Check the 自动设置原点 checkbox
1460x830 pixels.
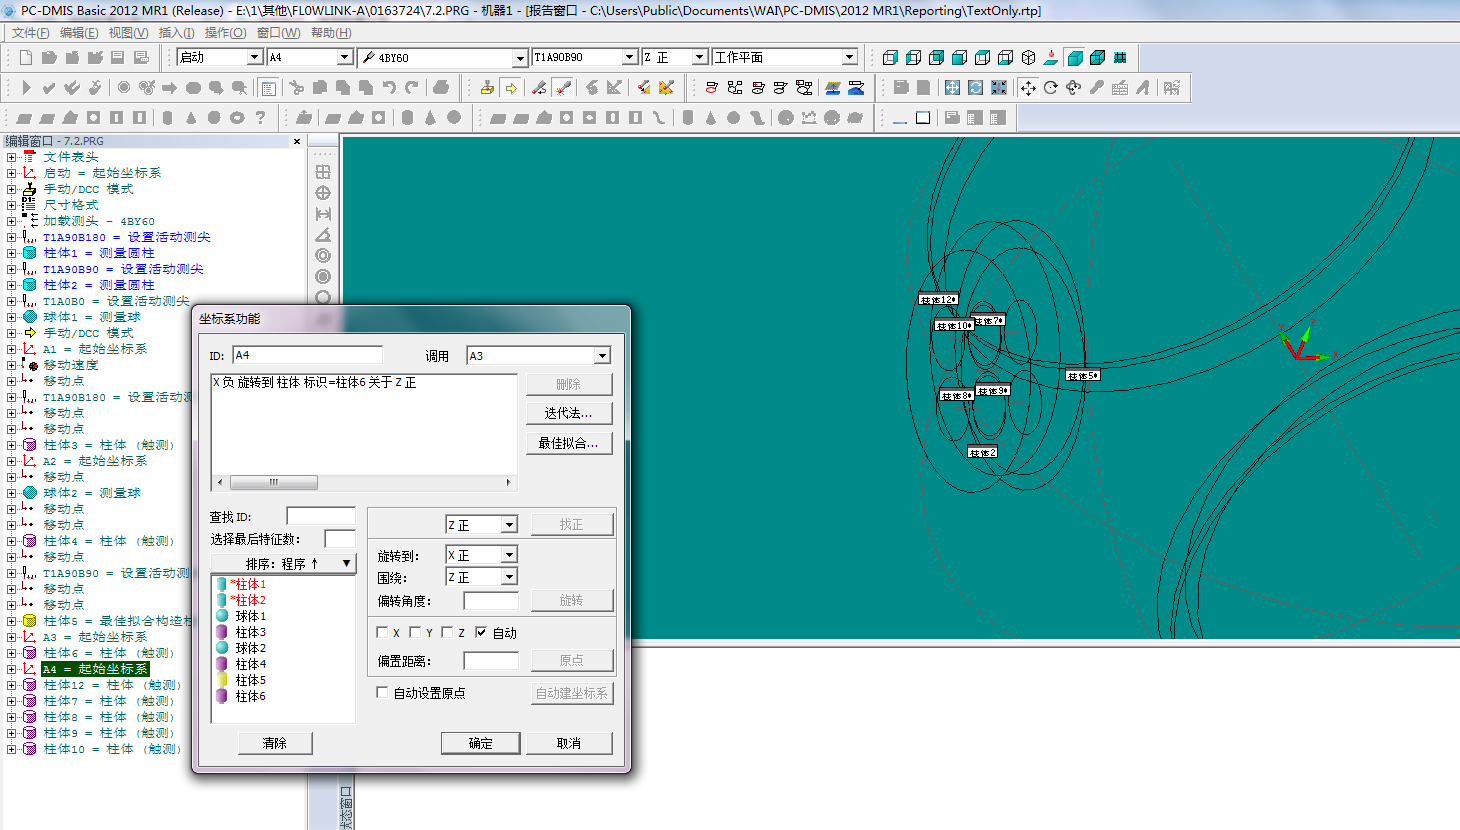point(382,692)
